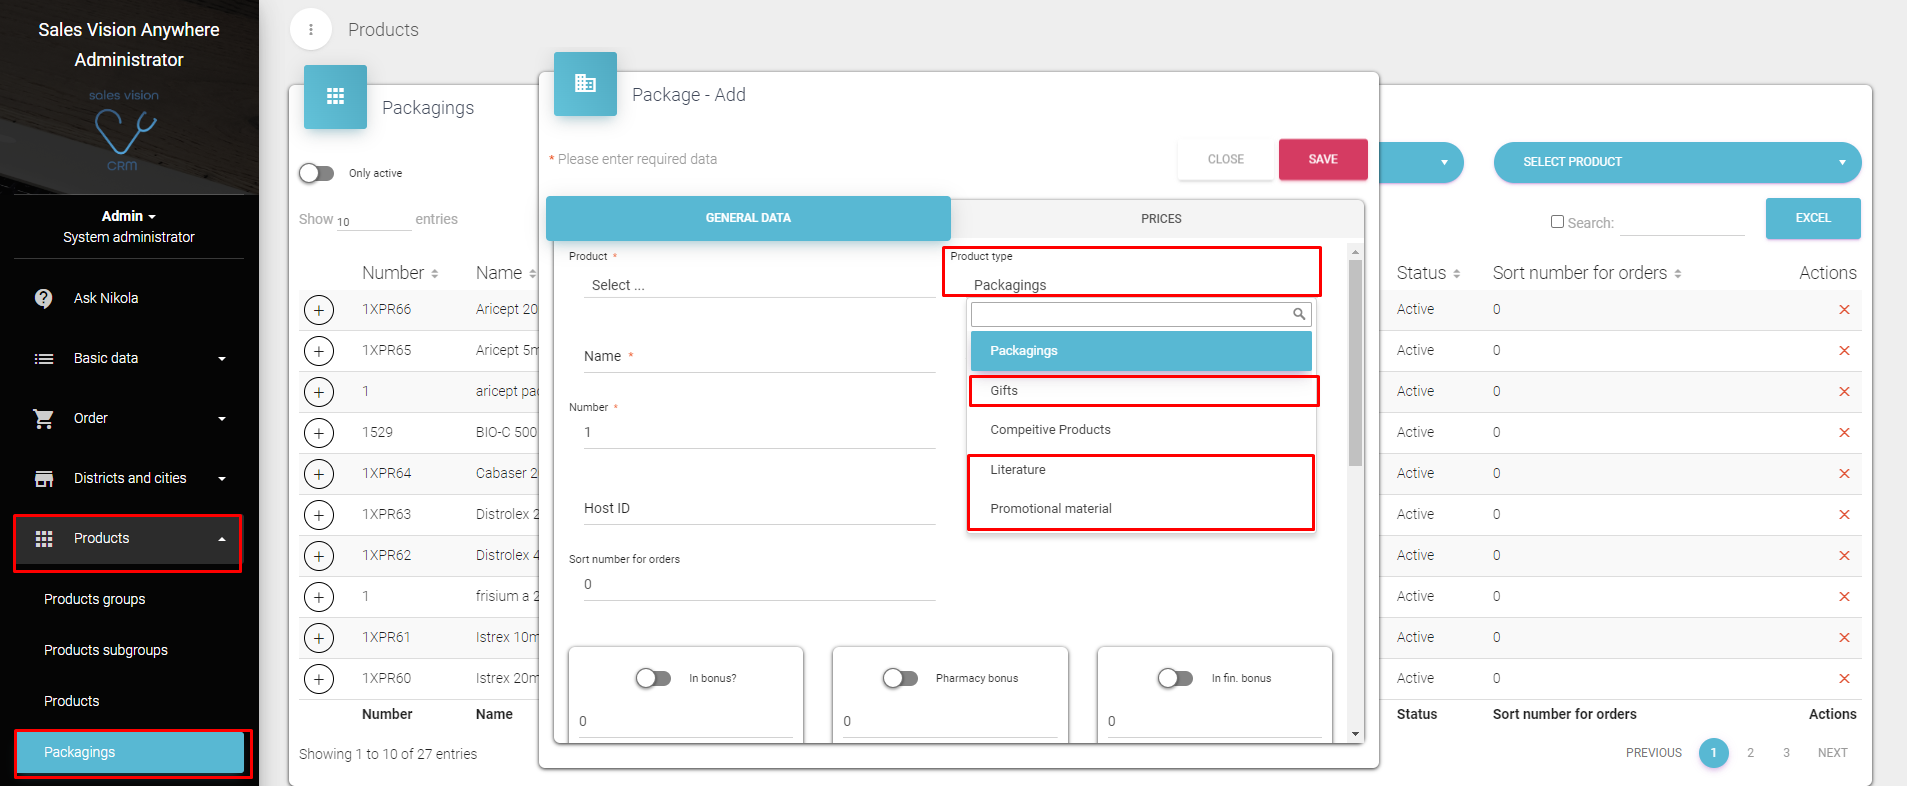Open the Product Select... dropdown
1907x786 pixels.
tap(760, 285)
